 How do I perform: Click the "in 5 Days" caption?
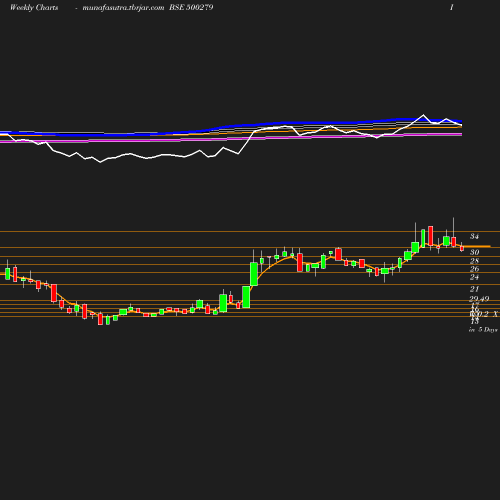pos(483,330)
